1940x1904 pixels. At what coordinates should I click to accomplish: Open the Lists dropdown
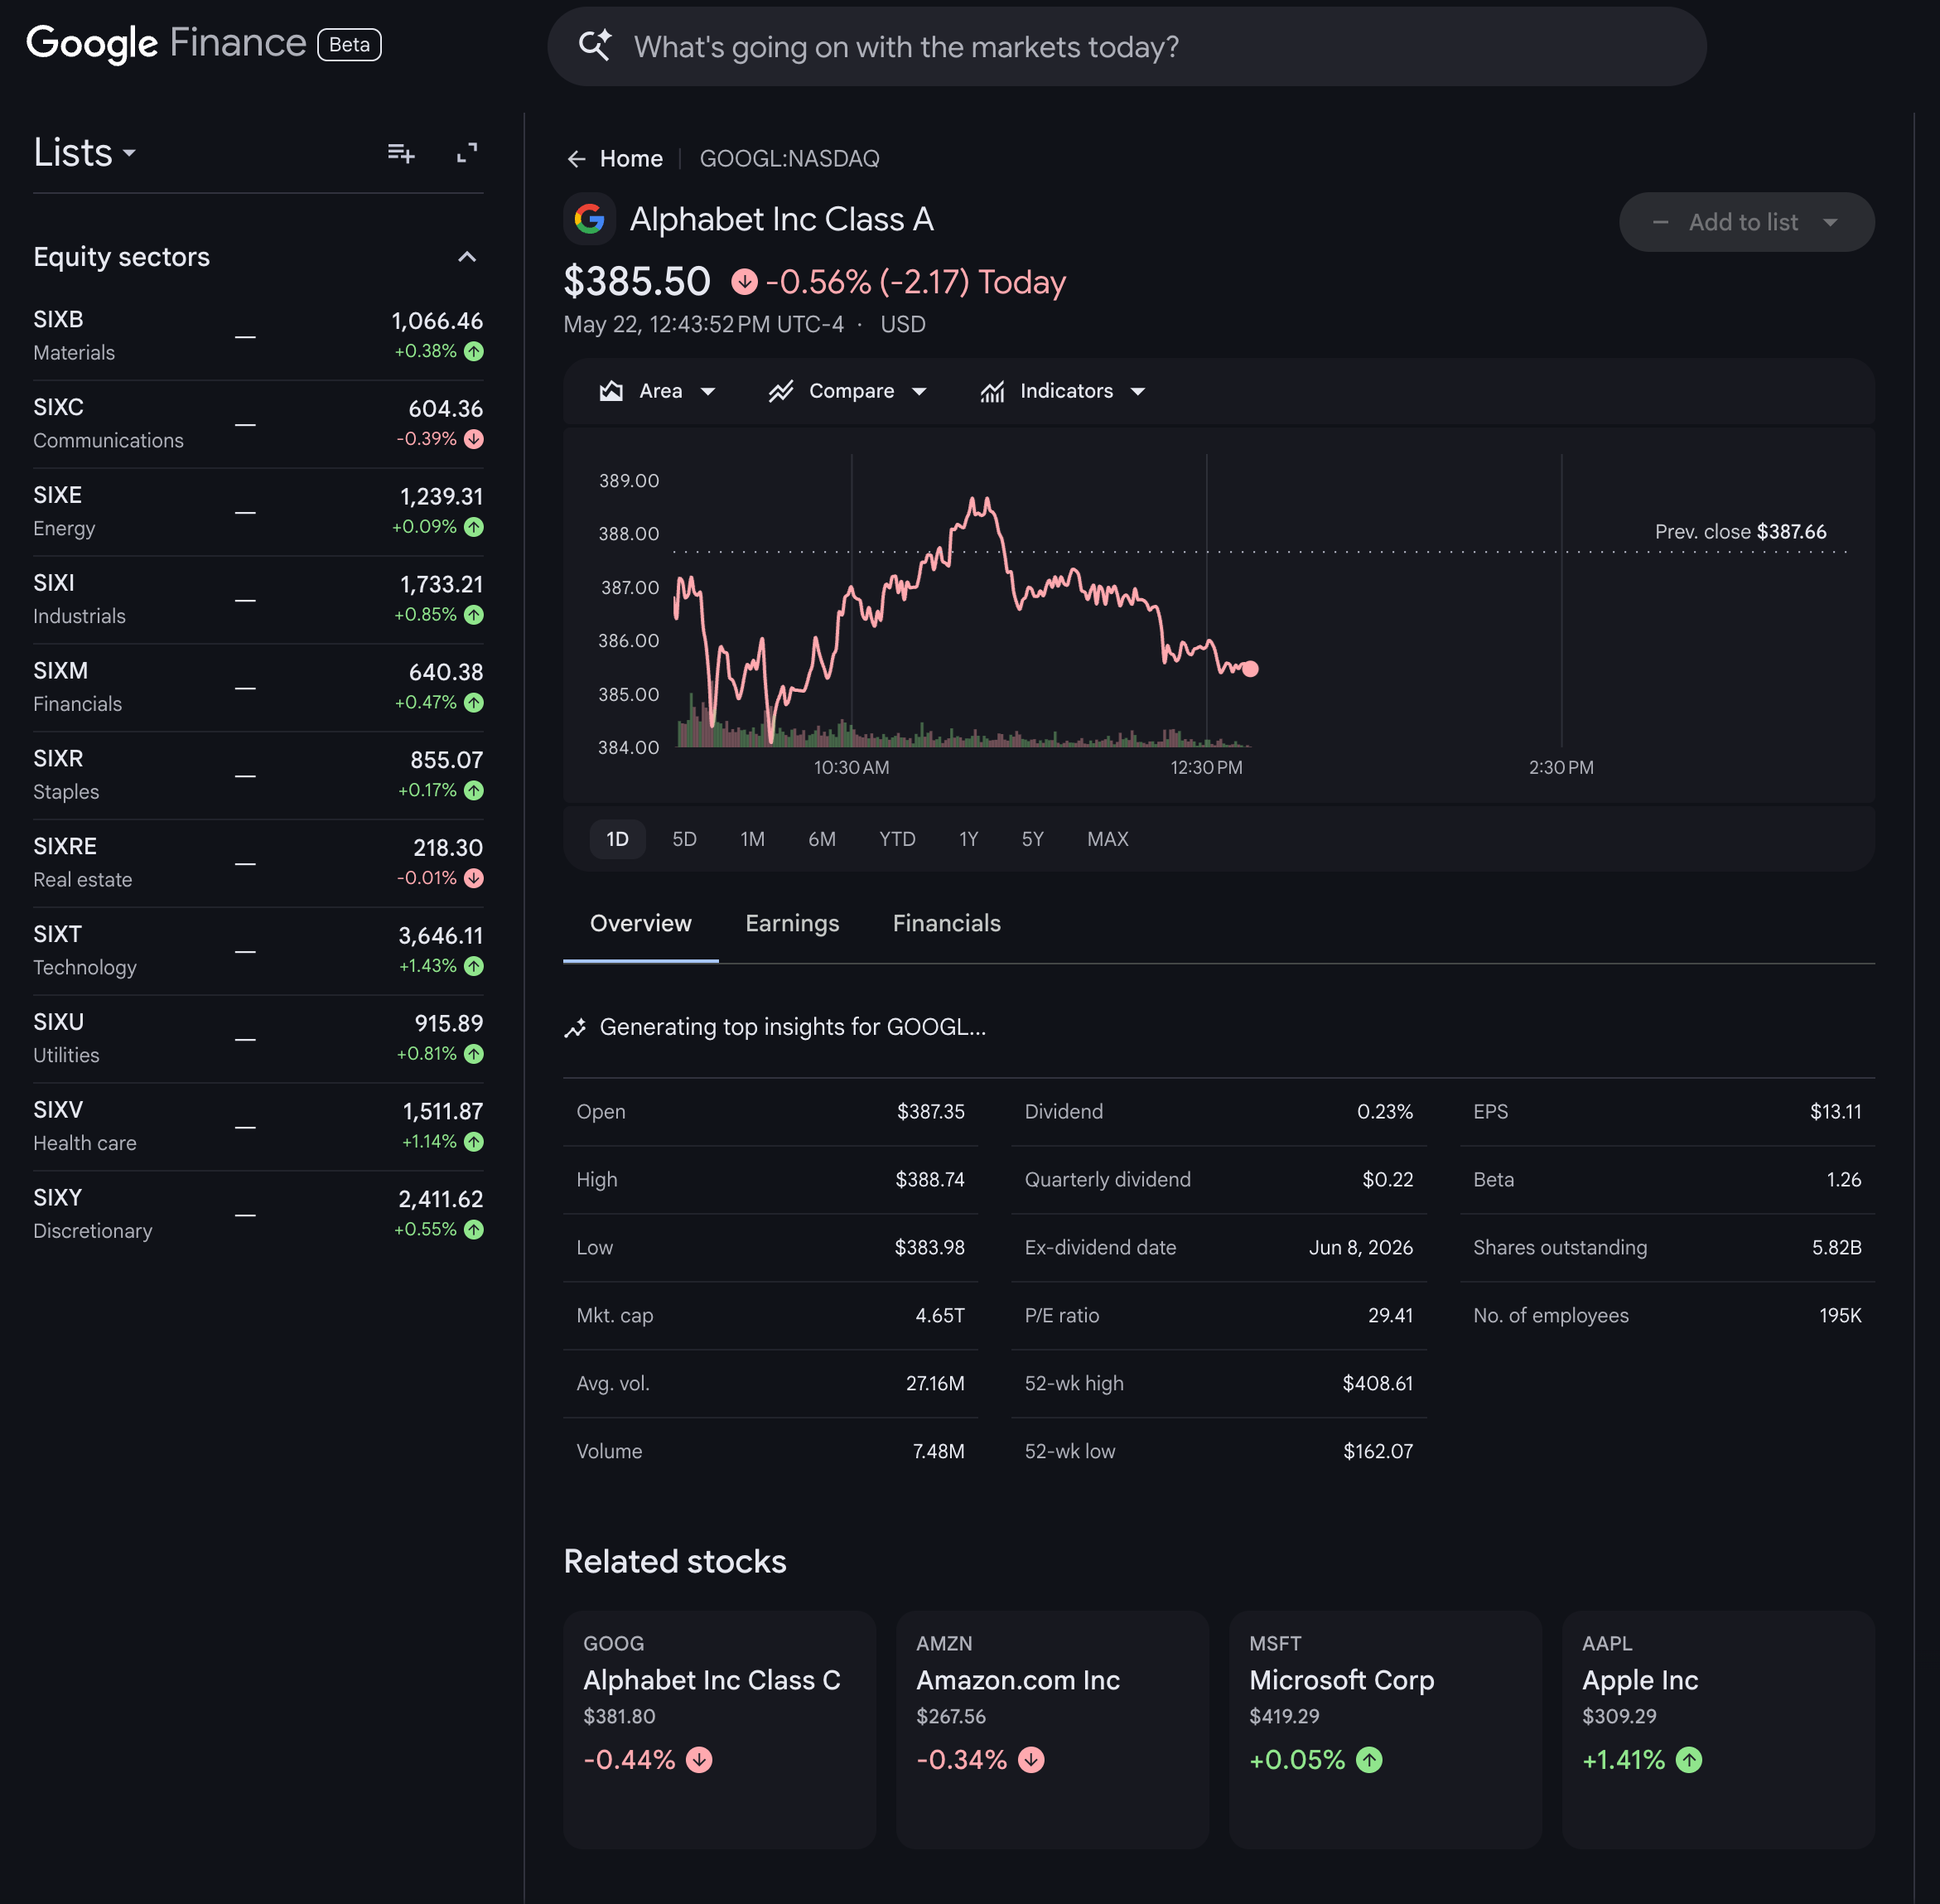click(84, 152)
